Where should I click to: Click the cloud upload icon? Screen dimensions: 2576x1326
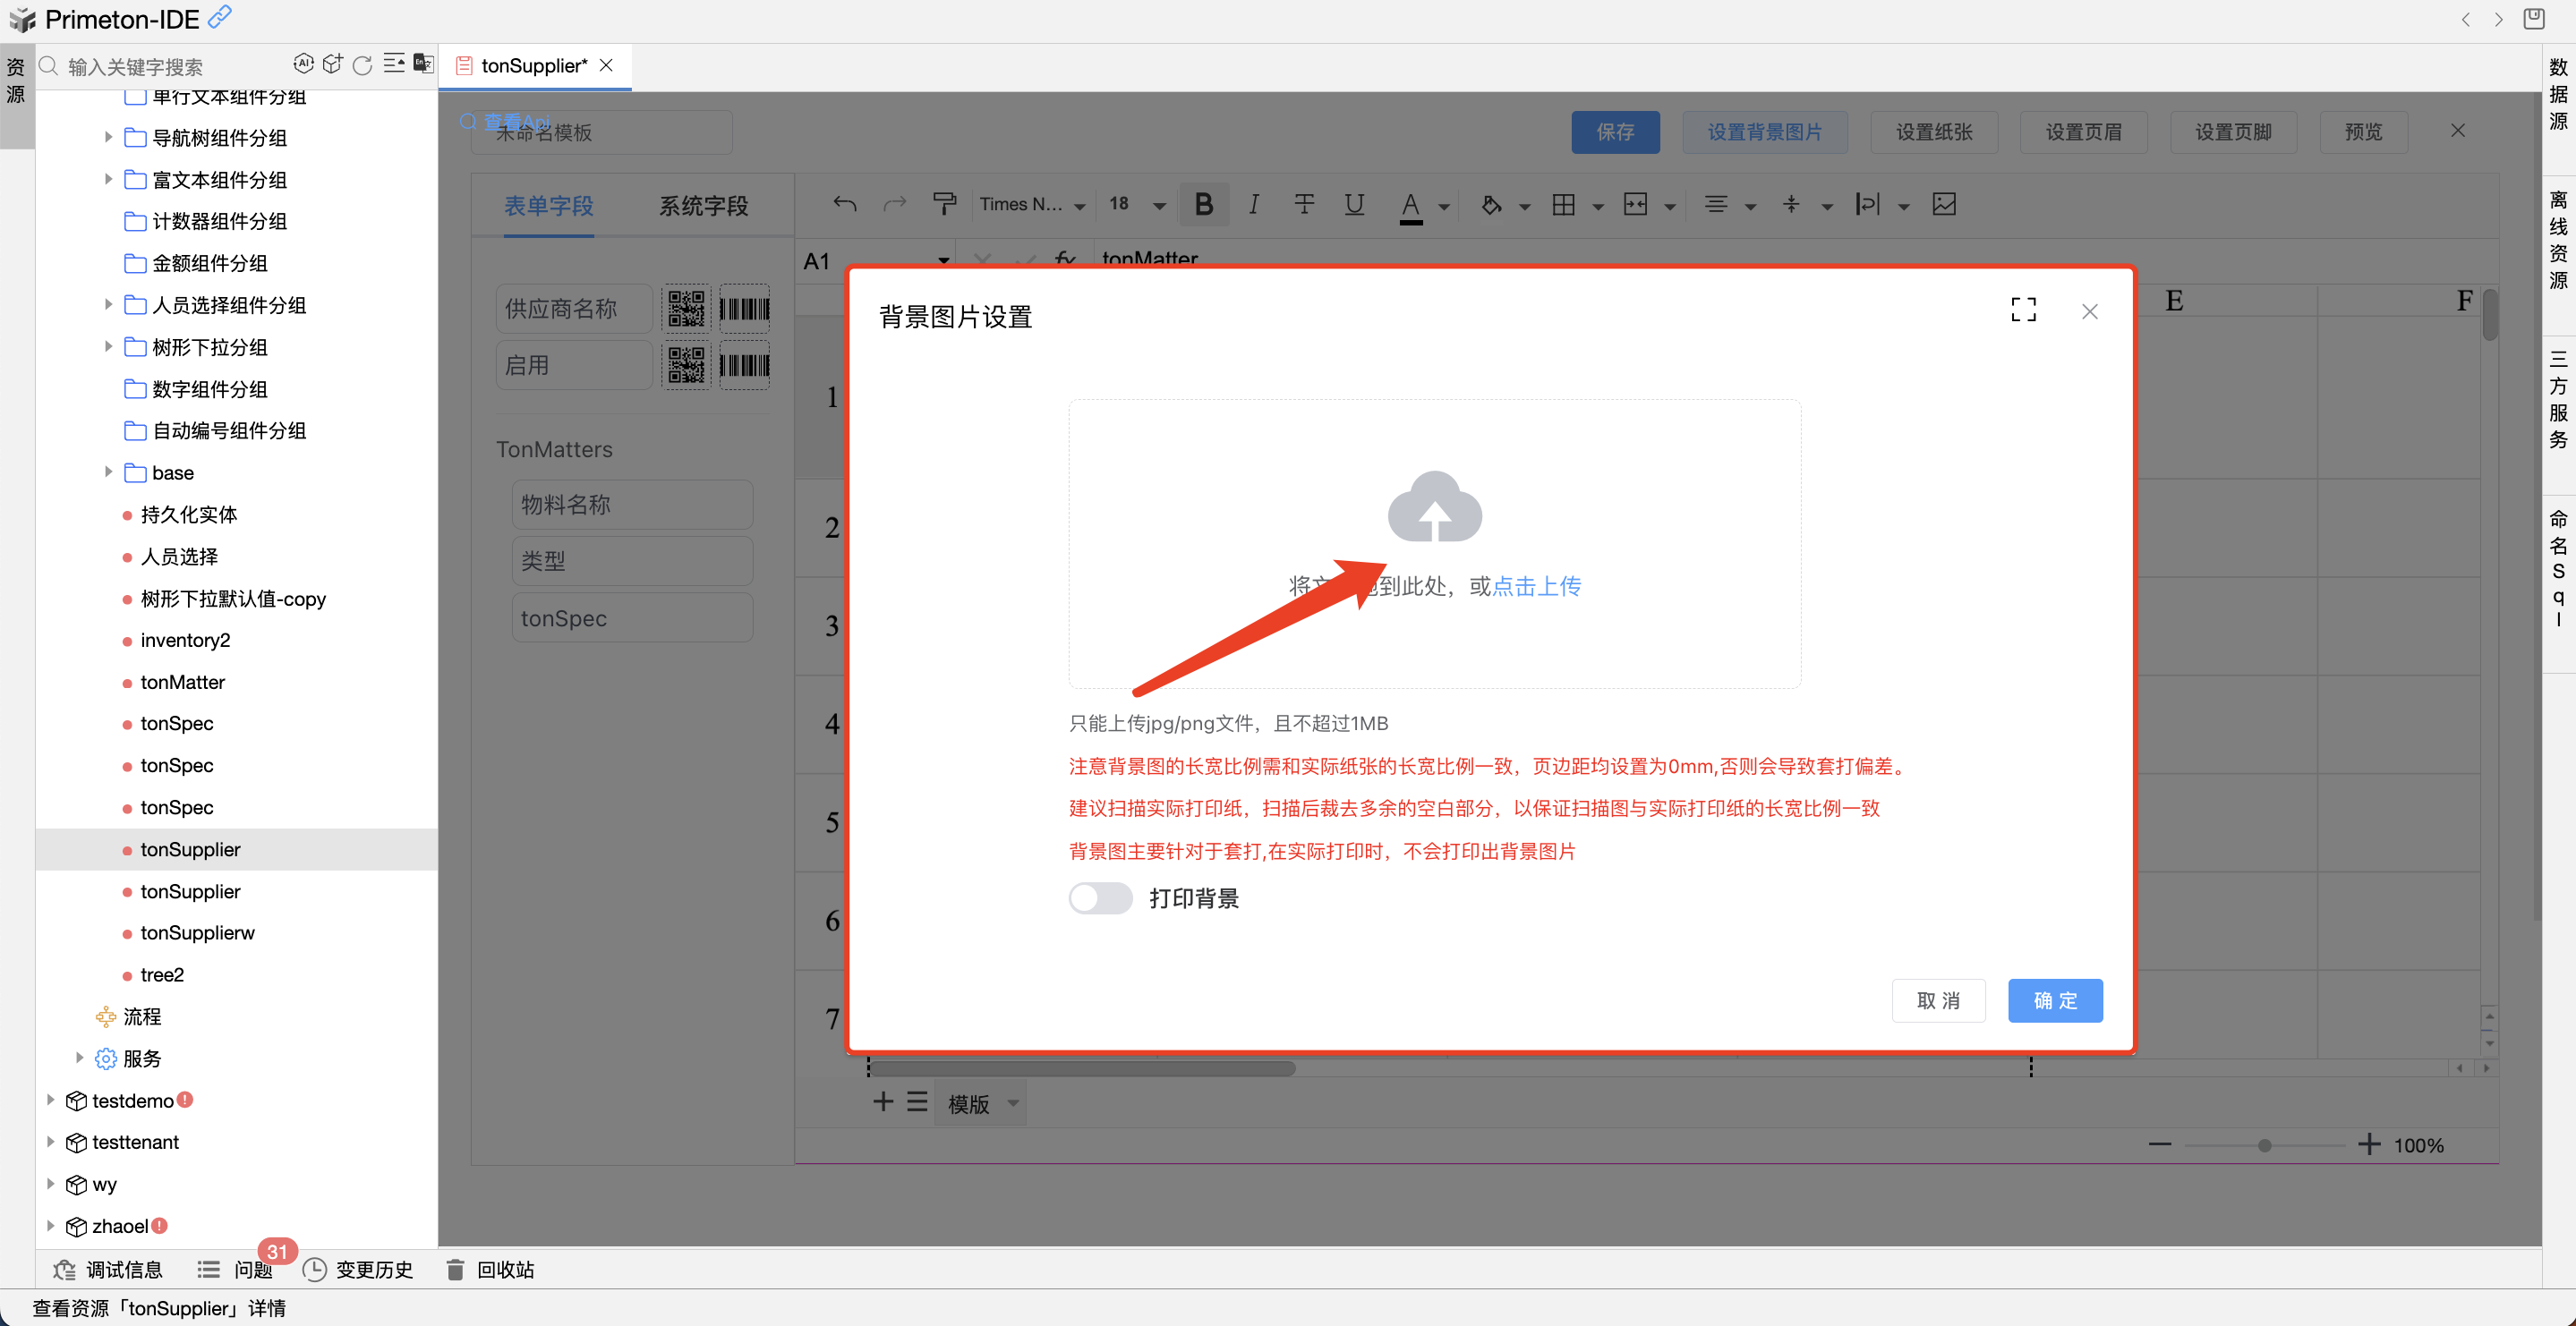pyautogui.click(x=1434, y=507)
